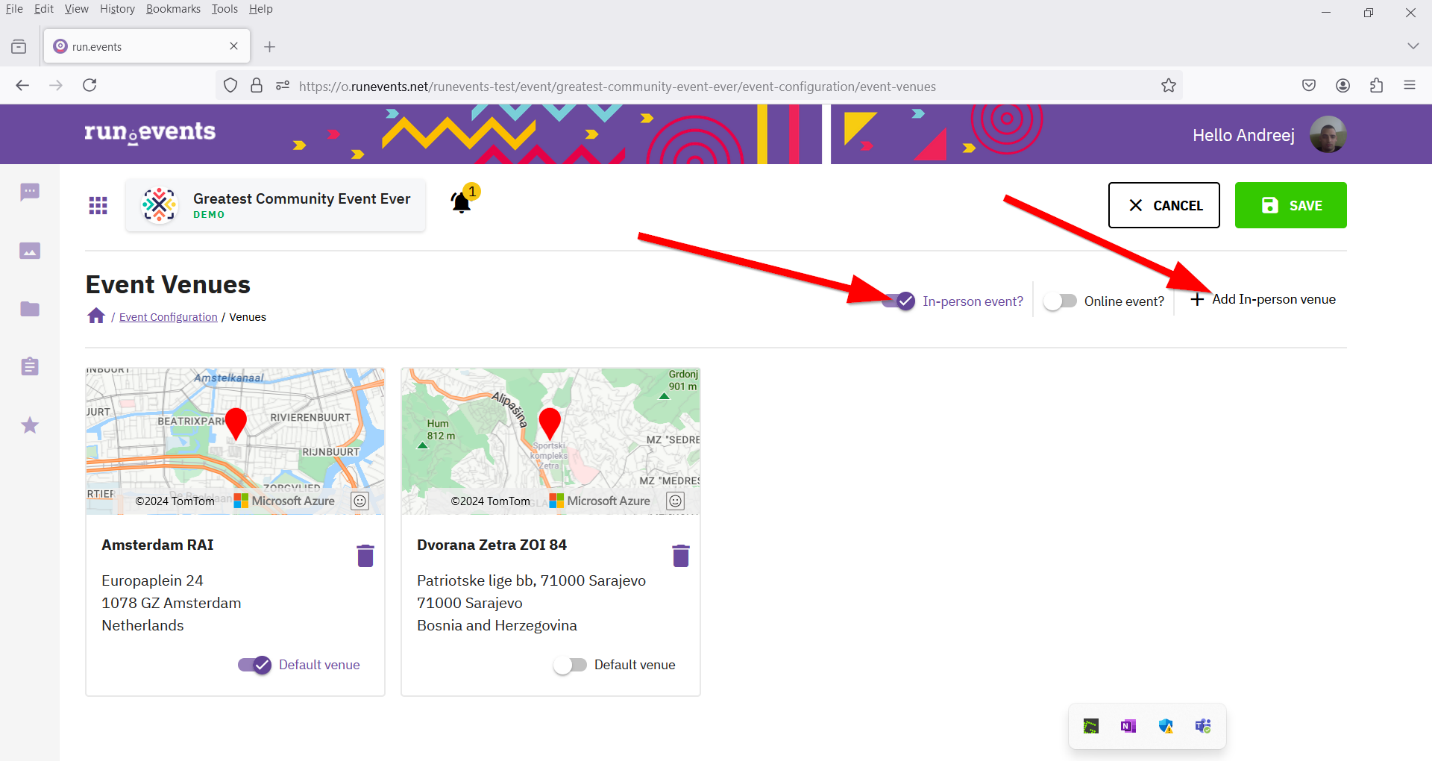The width and height of the screenshot is (1432, 761).
Task: Open the Tools menu
Action: click(225, 9)
